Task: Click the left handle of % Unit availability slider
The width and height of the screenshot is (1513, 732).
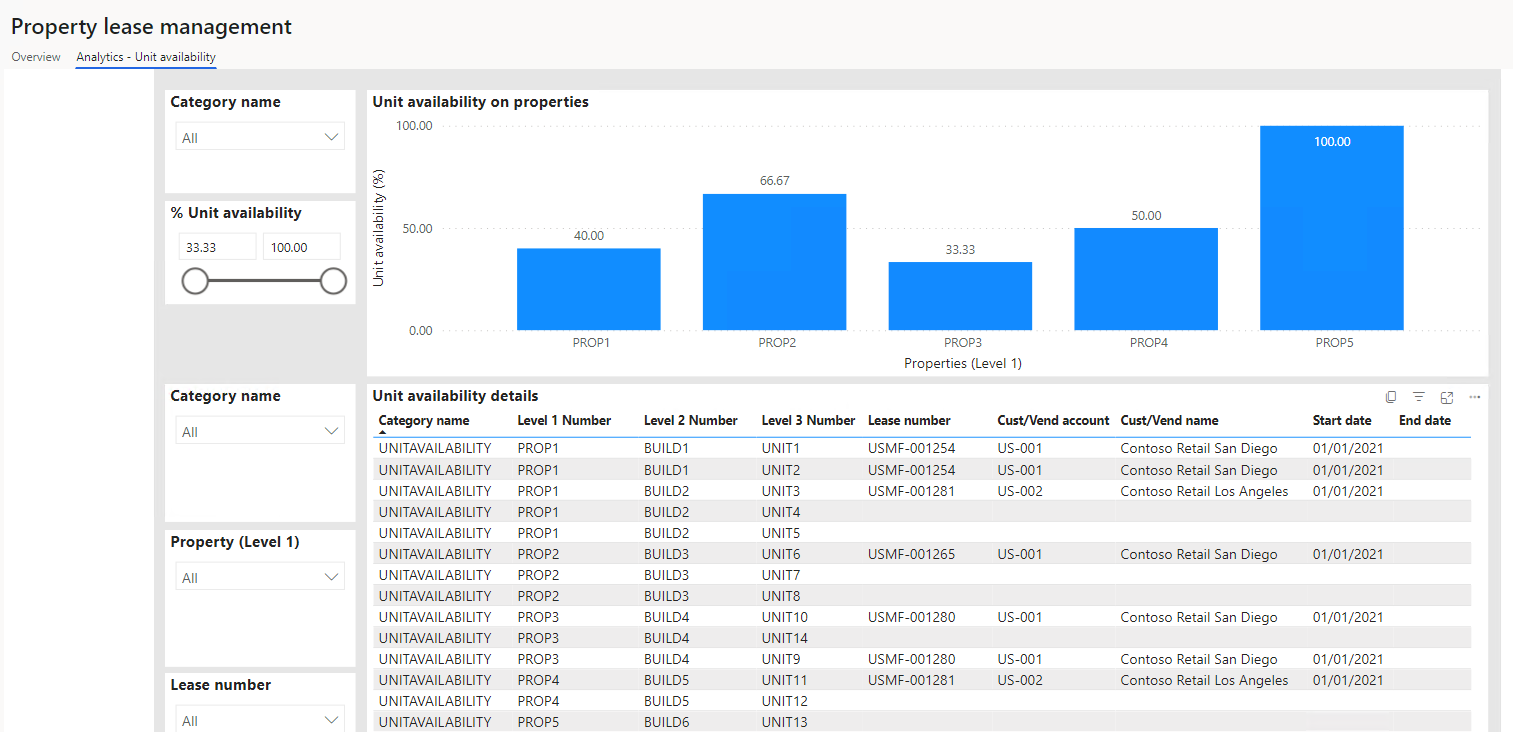Action: (x=196, y=281)
